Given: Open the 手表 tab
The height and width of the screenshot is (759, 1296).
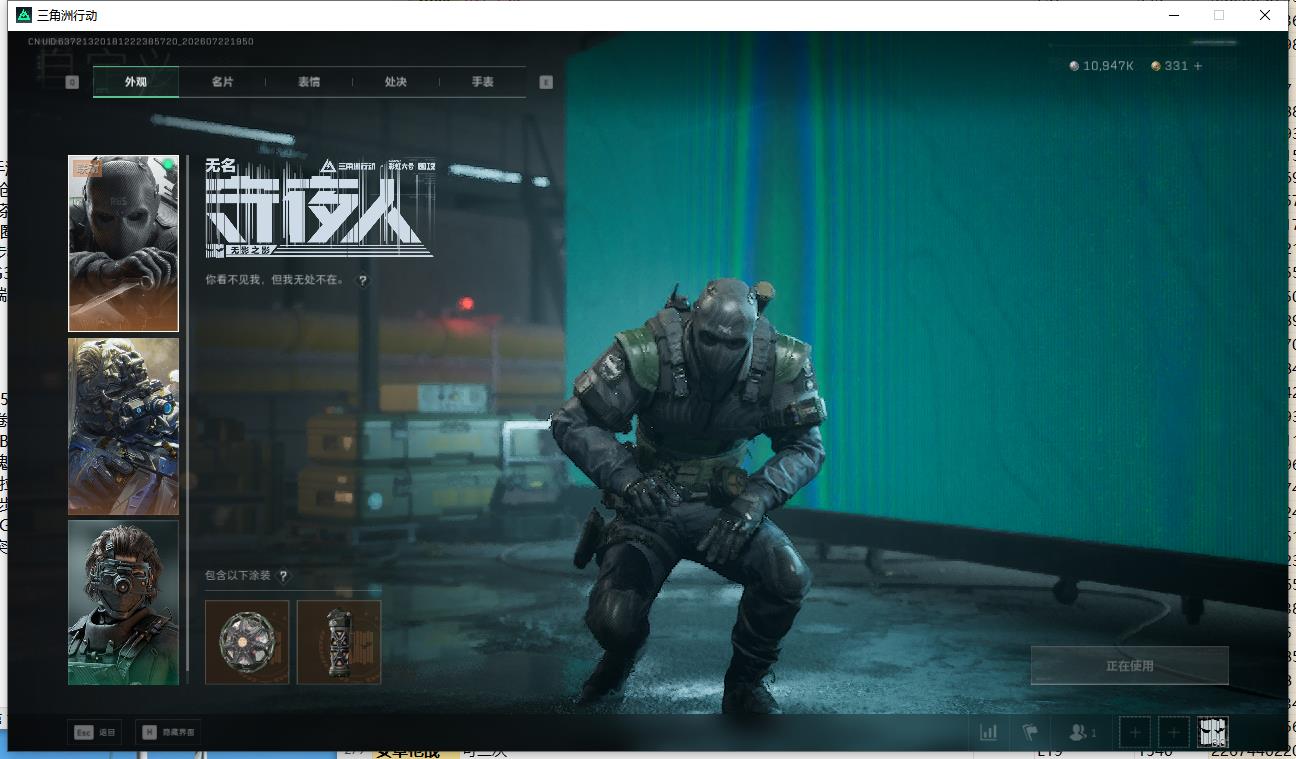Looking at the screenshot, I should tap(483, 82).
